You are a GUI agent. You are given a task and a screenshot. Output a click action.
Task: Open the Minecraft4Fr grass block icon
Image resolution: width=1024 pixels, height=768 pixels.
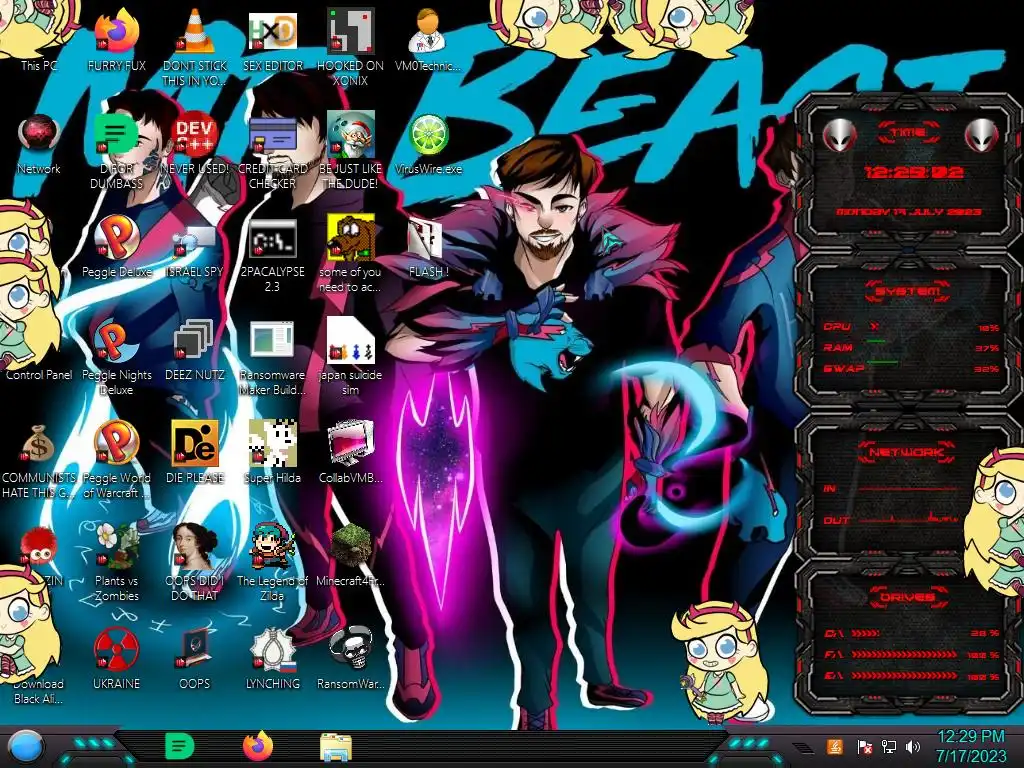pyautogui.click(x=351, y=555)
